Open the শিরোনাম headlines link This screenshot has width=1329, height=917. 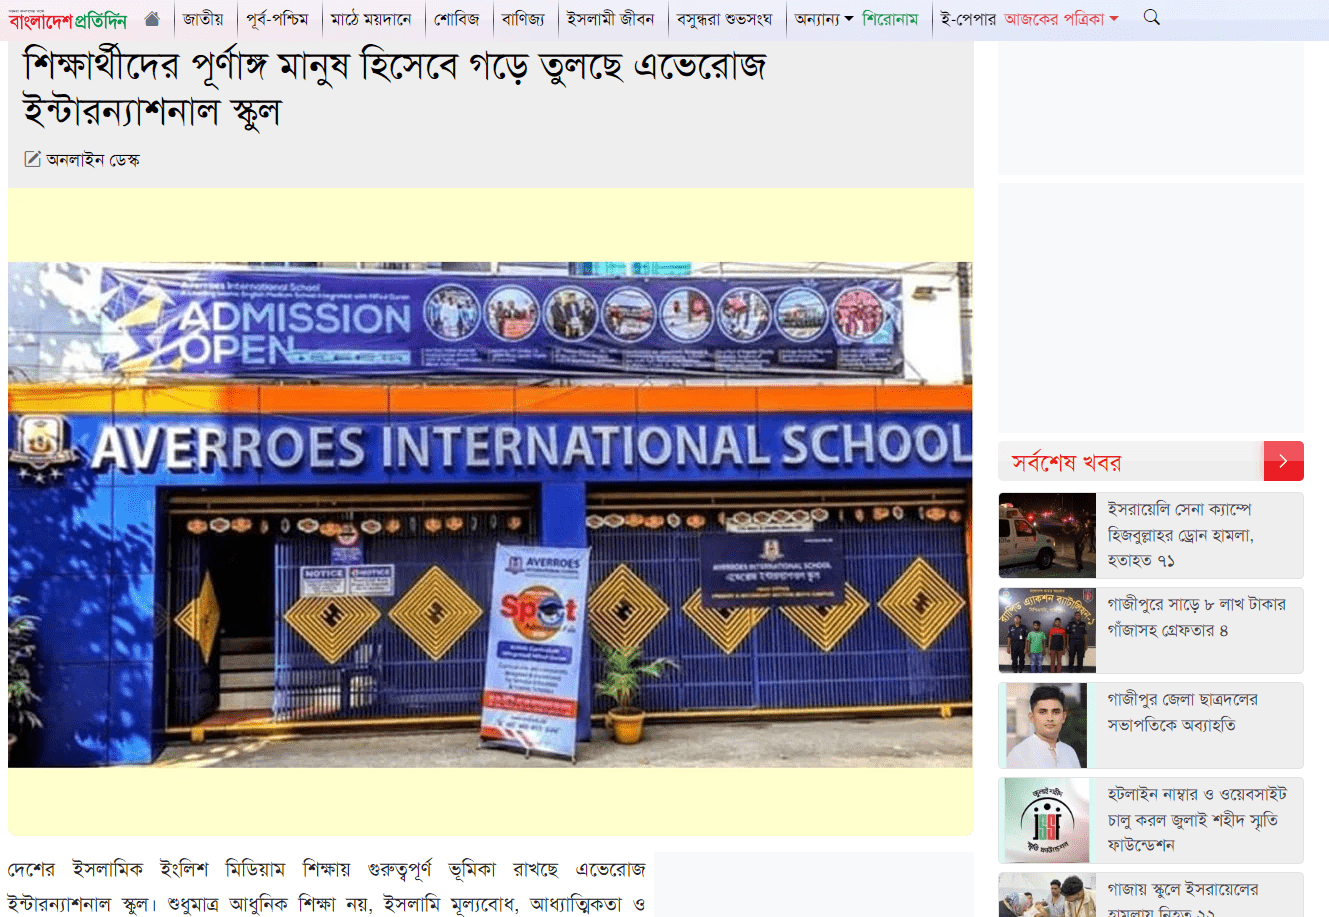tap(890, 19)
